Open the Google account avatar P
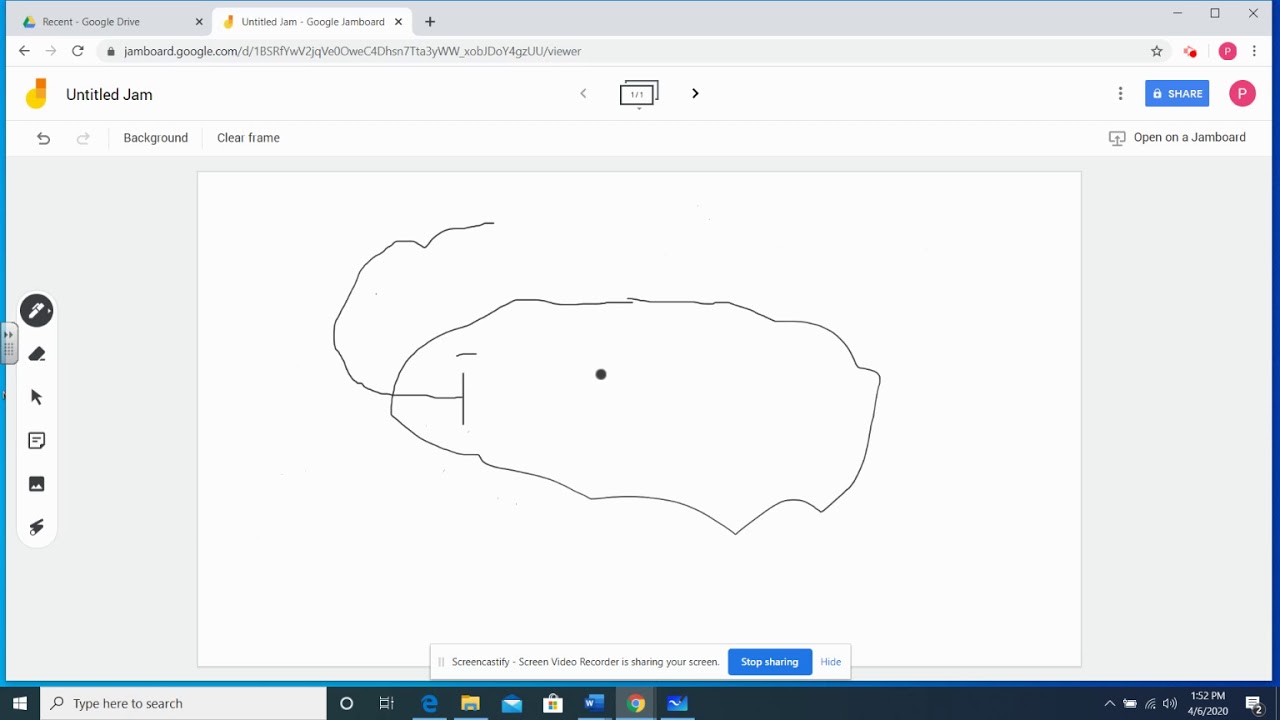Viewport: 1280px width, 720px height. click(x=1242, y=94)
